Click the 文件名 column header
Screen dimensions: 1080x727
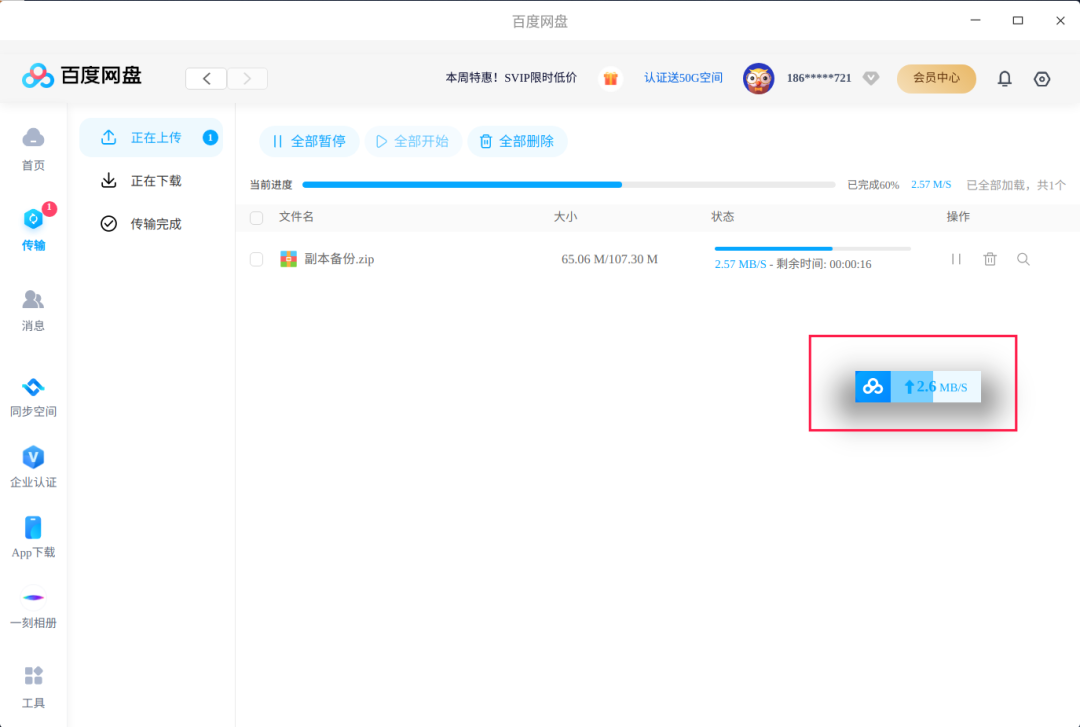(x=296, y=217)
